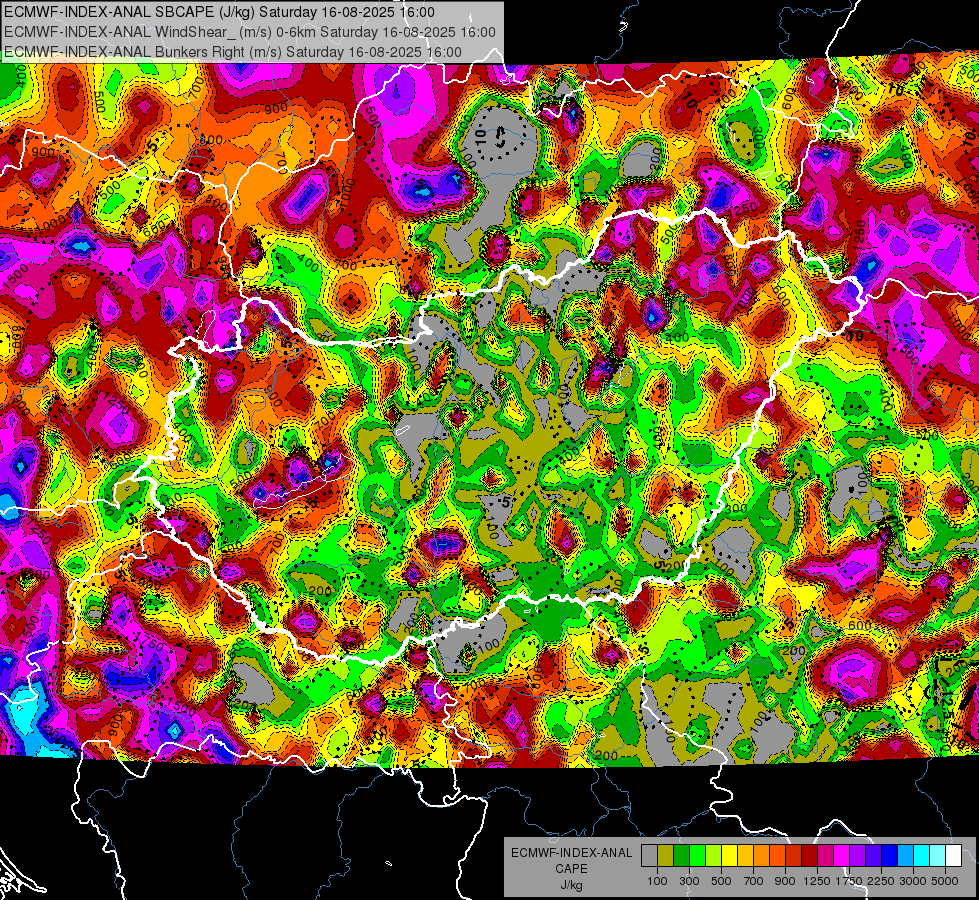The height and width of the screenshot is (900, 979).
Task: Click the red-orange swatch in the legend
Action: pos(777,856)
